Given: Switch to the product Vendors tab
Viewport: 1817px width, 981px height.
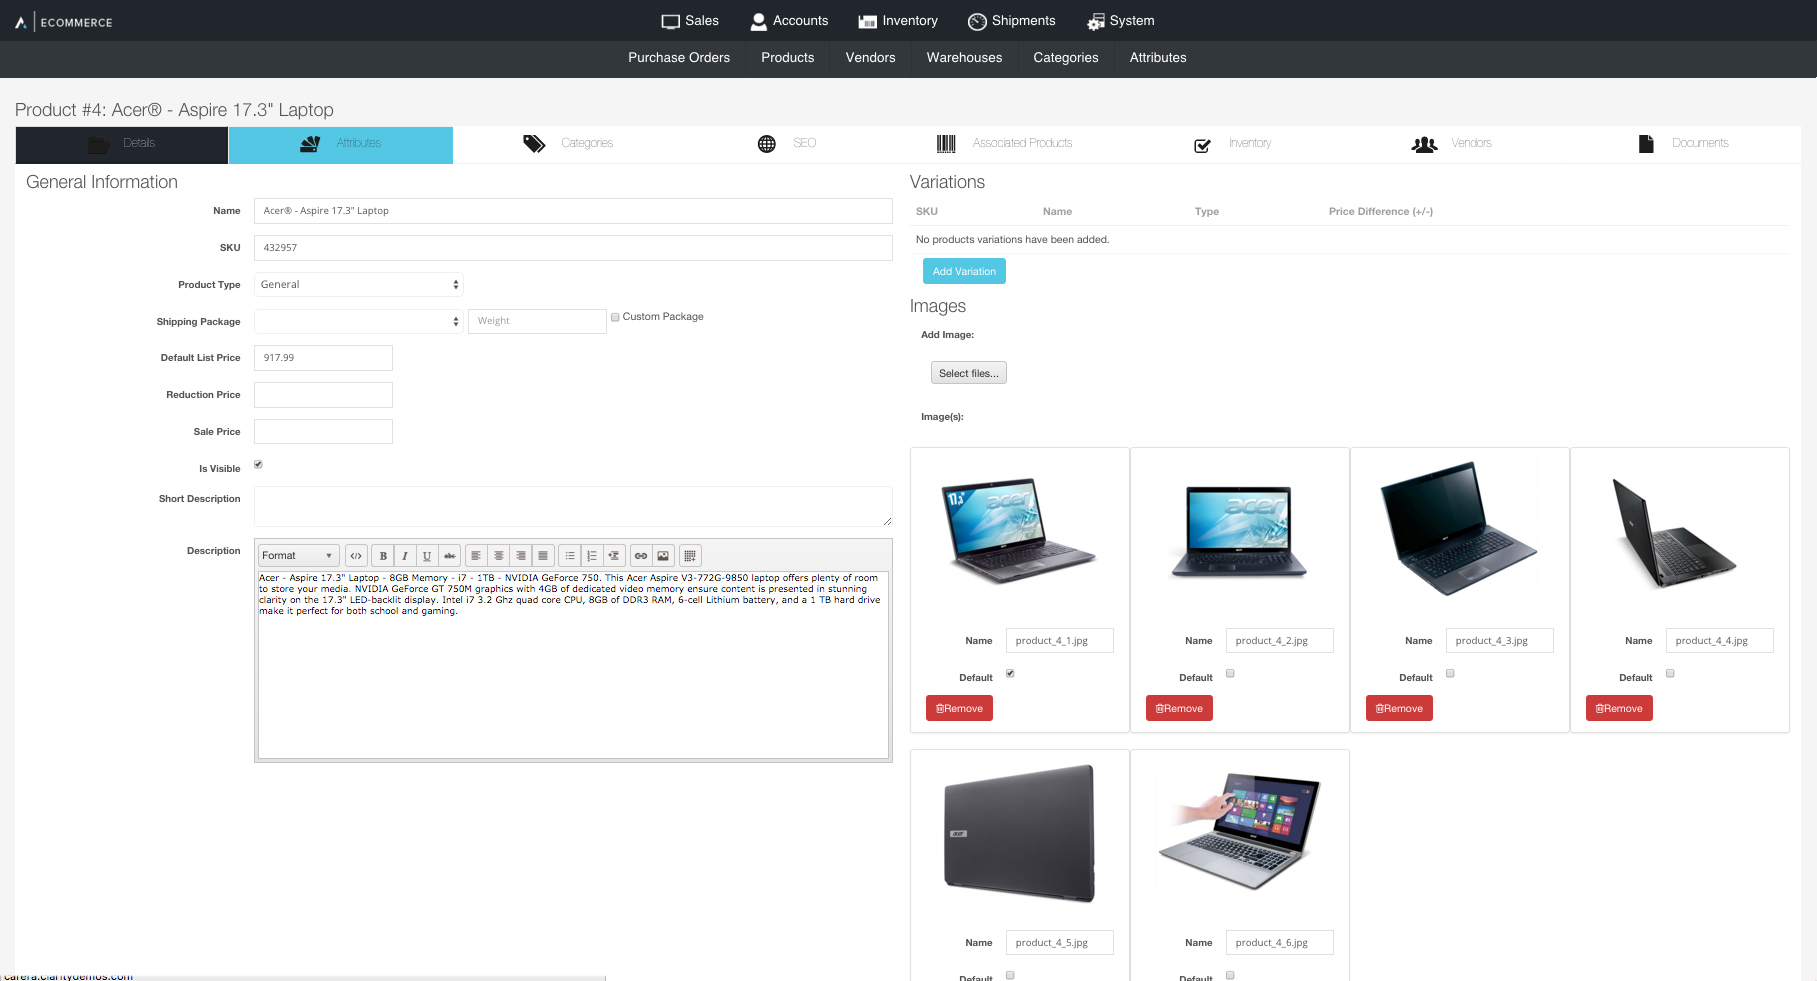Looking at the screenshot, I should (x=1451, y=144).
